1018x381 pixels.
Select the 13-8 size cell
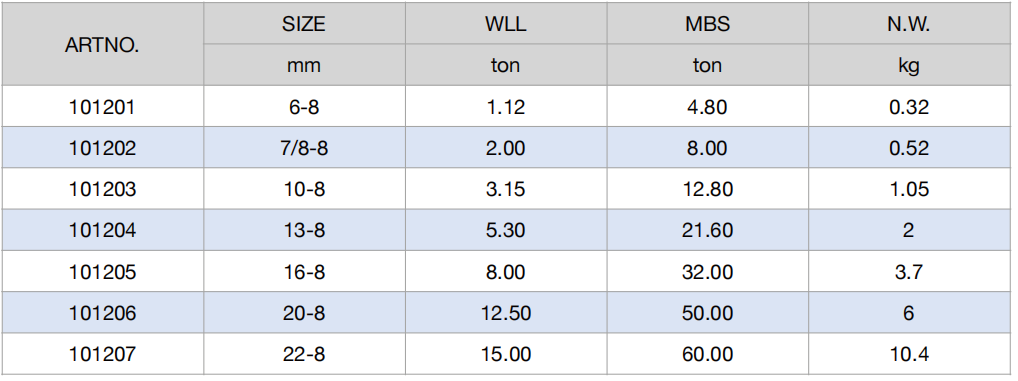pyautogui.click(x=304, y=230)
